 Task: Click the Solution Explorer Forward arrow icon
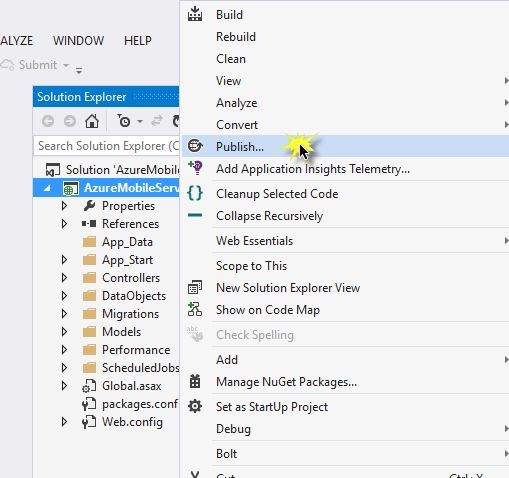click(70, 121)
